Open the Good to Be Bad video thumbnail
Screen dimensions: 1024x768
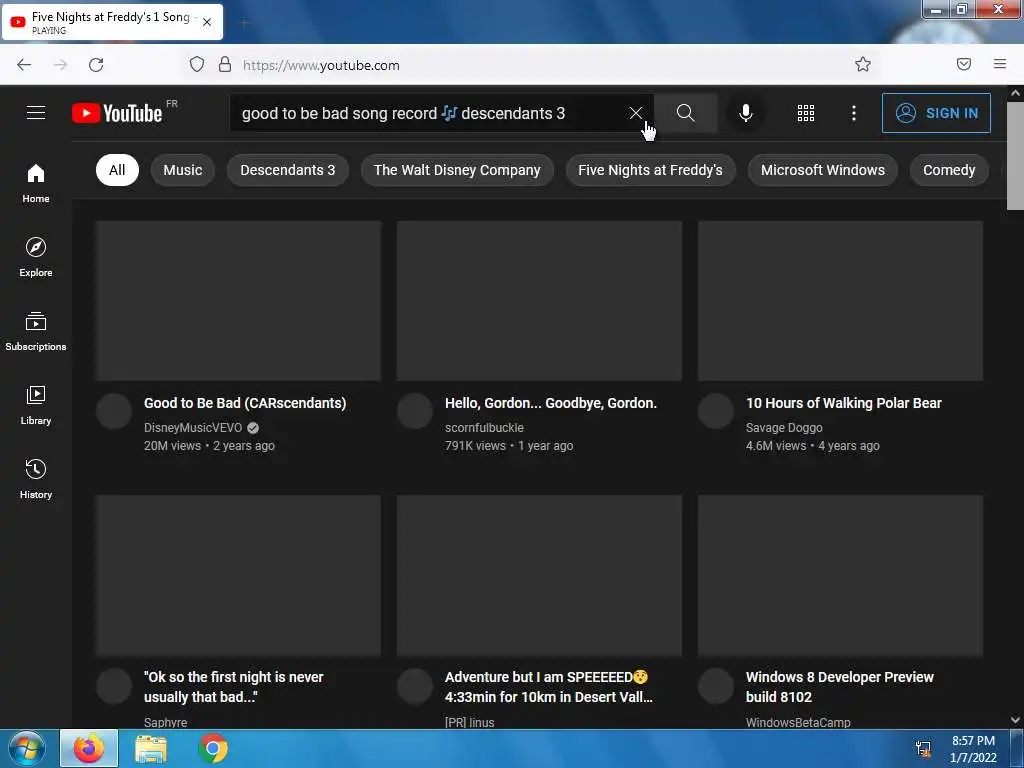[238, 300]
